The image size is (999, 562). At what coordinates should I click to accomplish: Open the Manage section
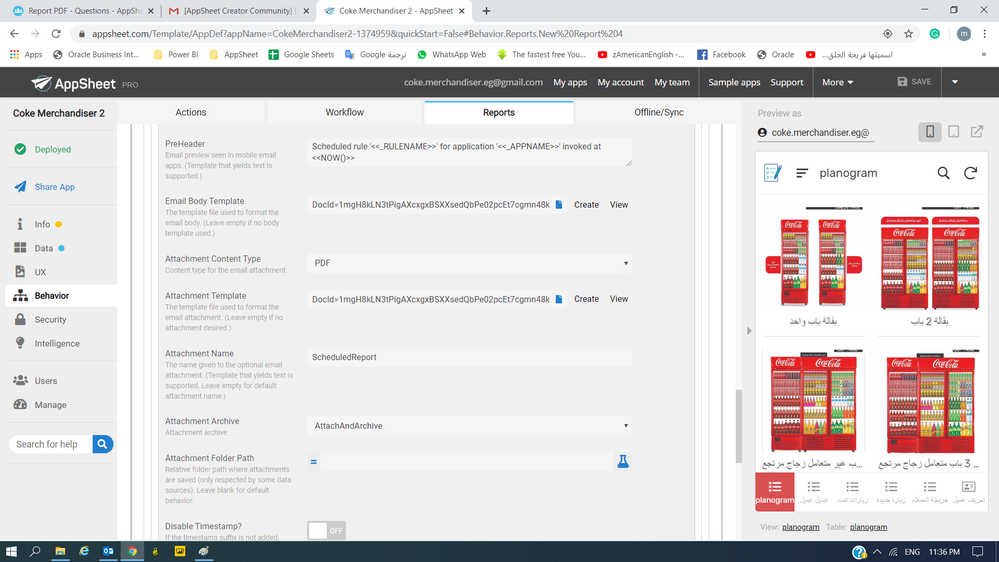(40, 405)
